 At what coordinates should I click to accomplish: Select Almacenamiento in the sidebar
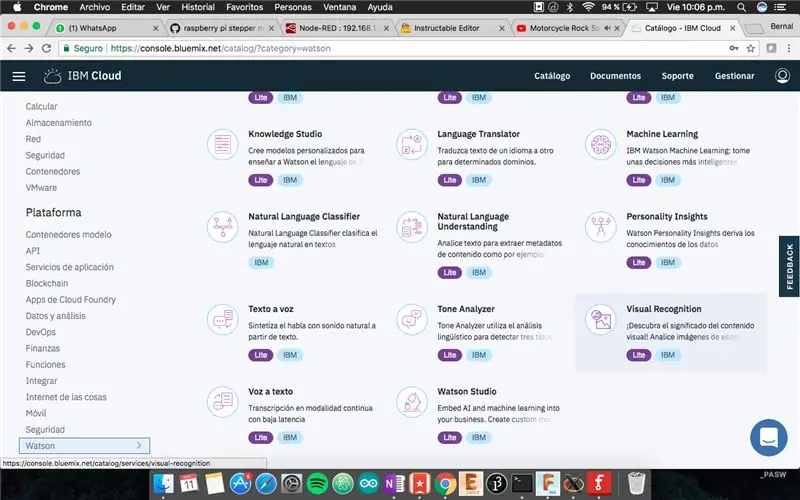click(59, 122)
